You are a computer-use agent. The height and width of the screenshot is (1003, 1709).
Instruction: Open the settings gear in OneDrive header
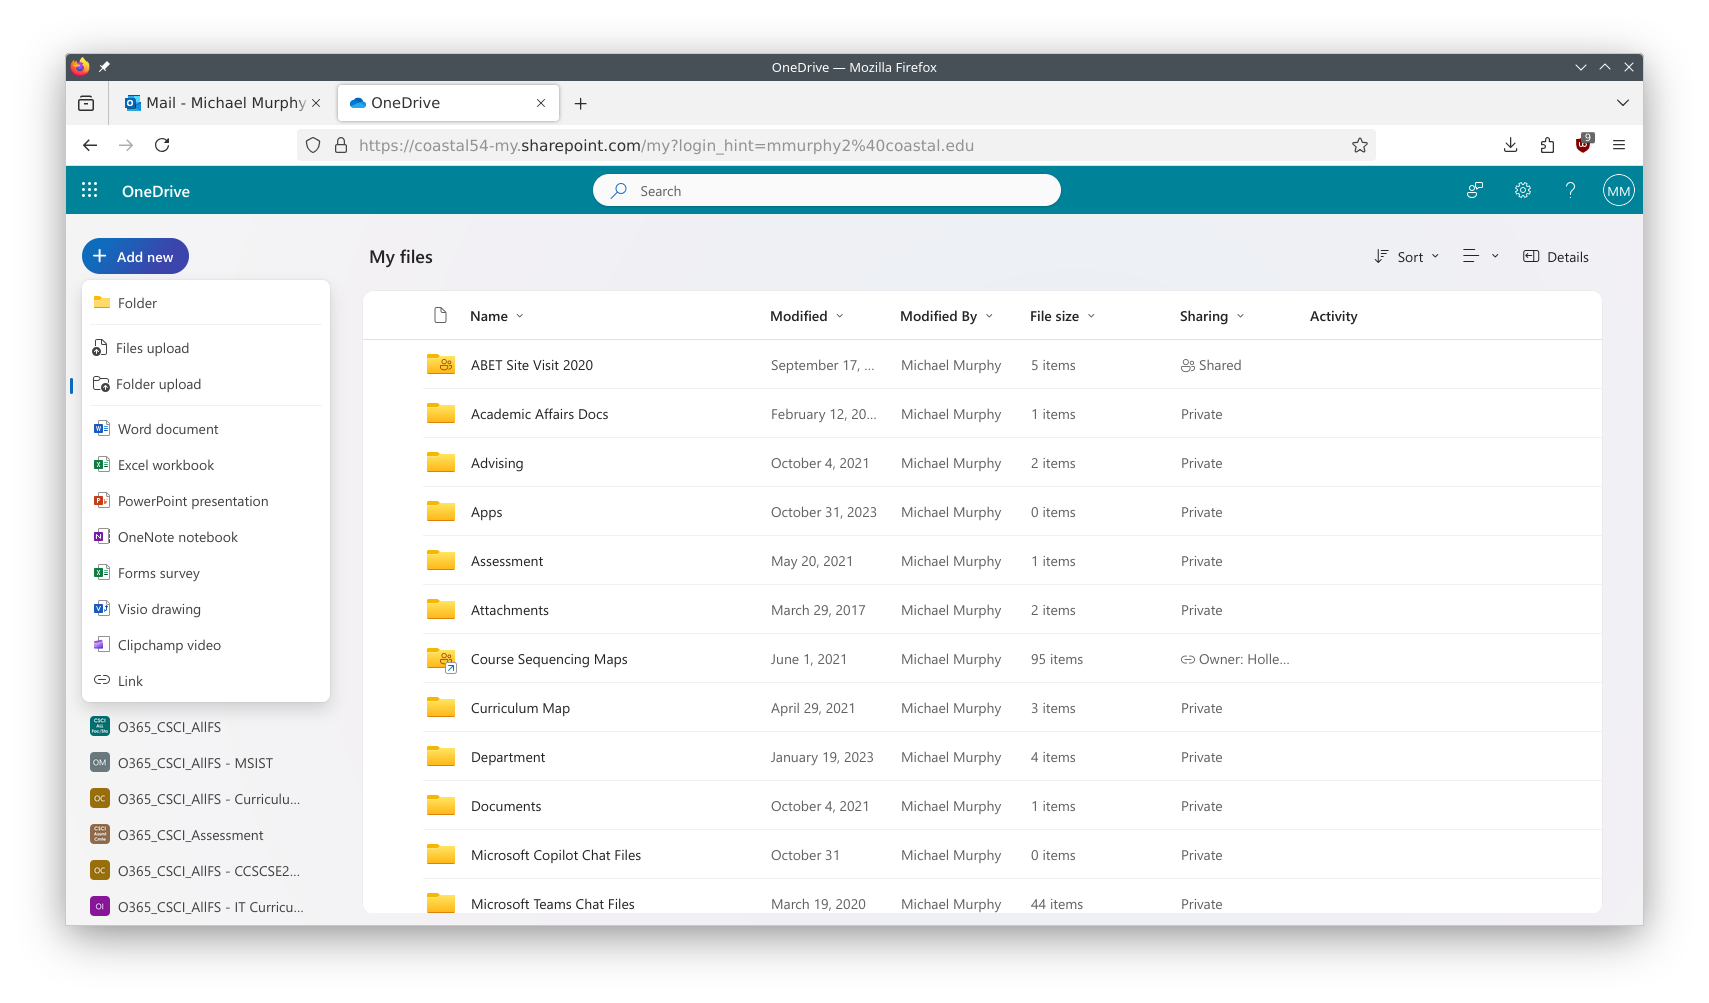pyautogui.click(x=1522, y=190)
